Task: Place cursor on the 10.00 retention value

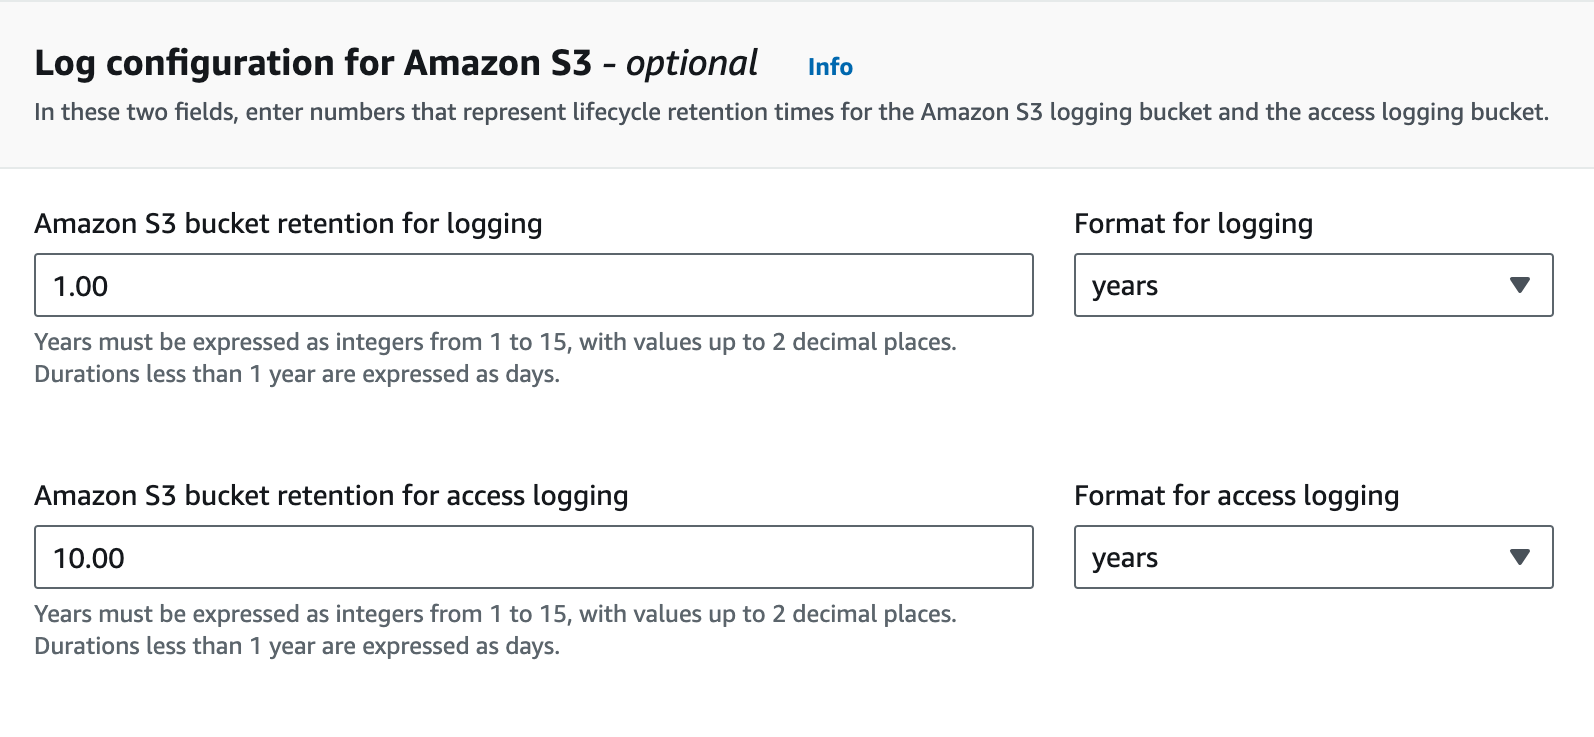Action: coord(89,558)
